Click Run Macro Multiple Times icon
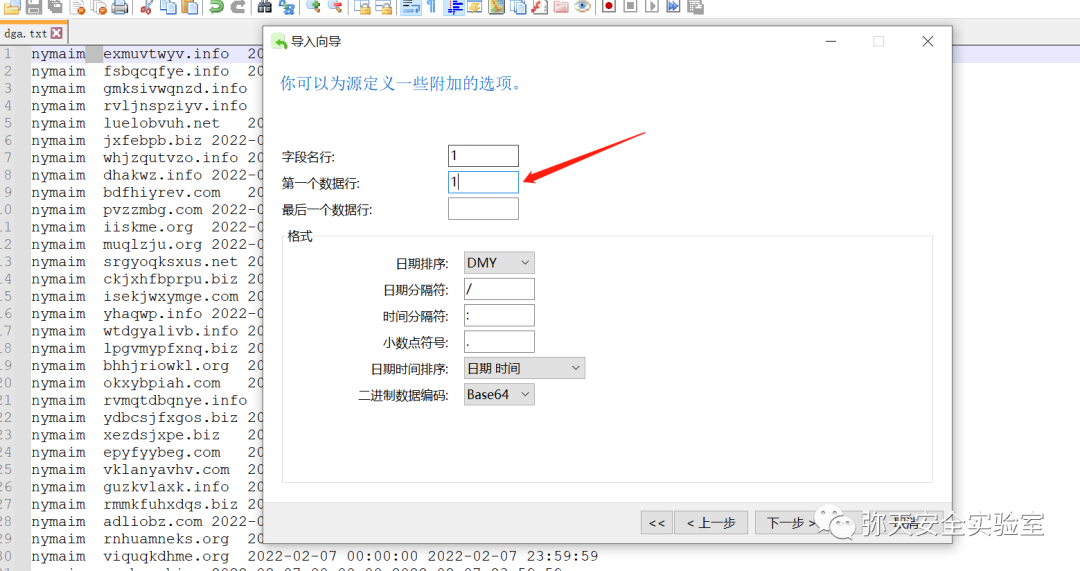The width and height of the screenshot is (1080, 571). click(x=673, y=7)
